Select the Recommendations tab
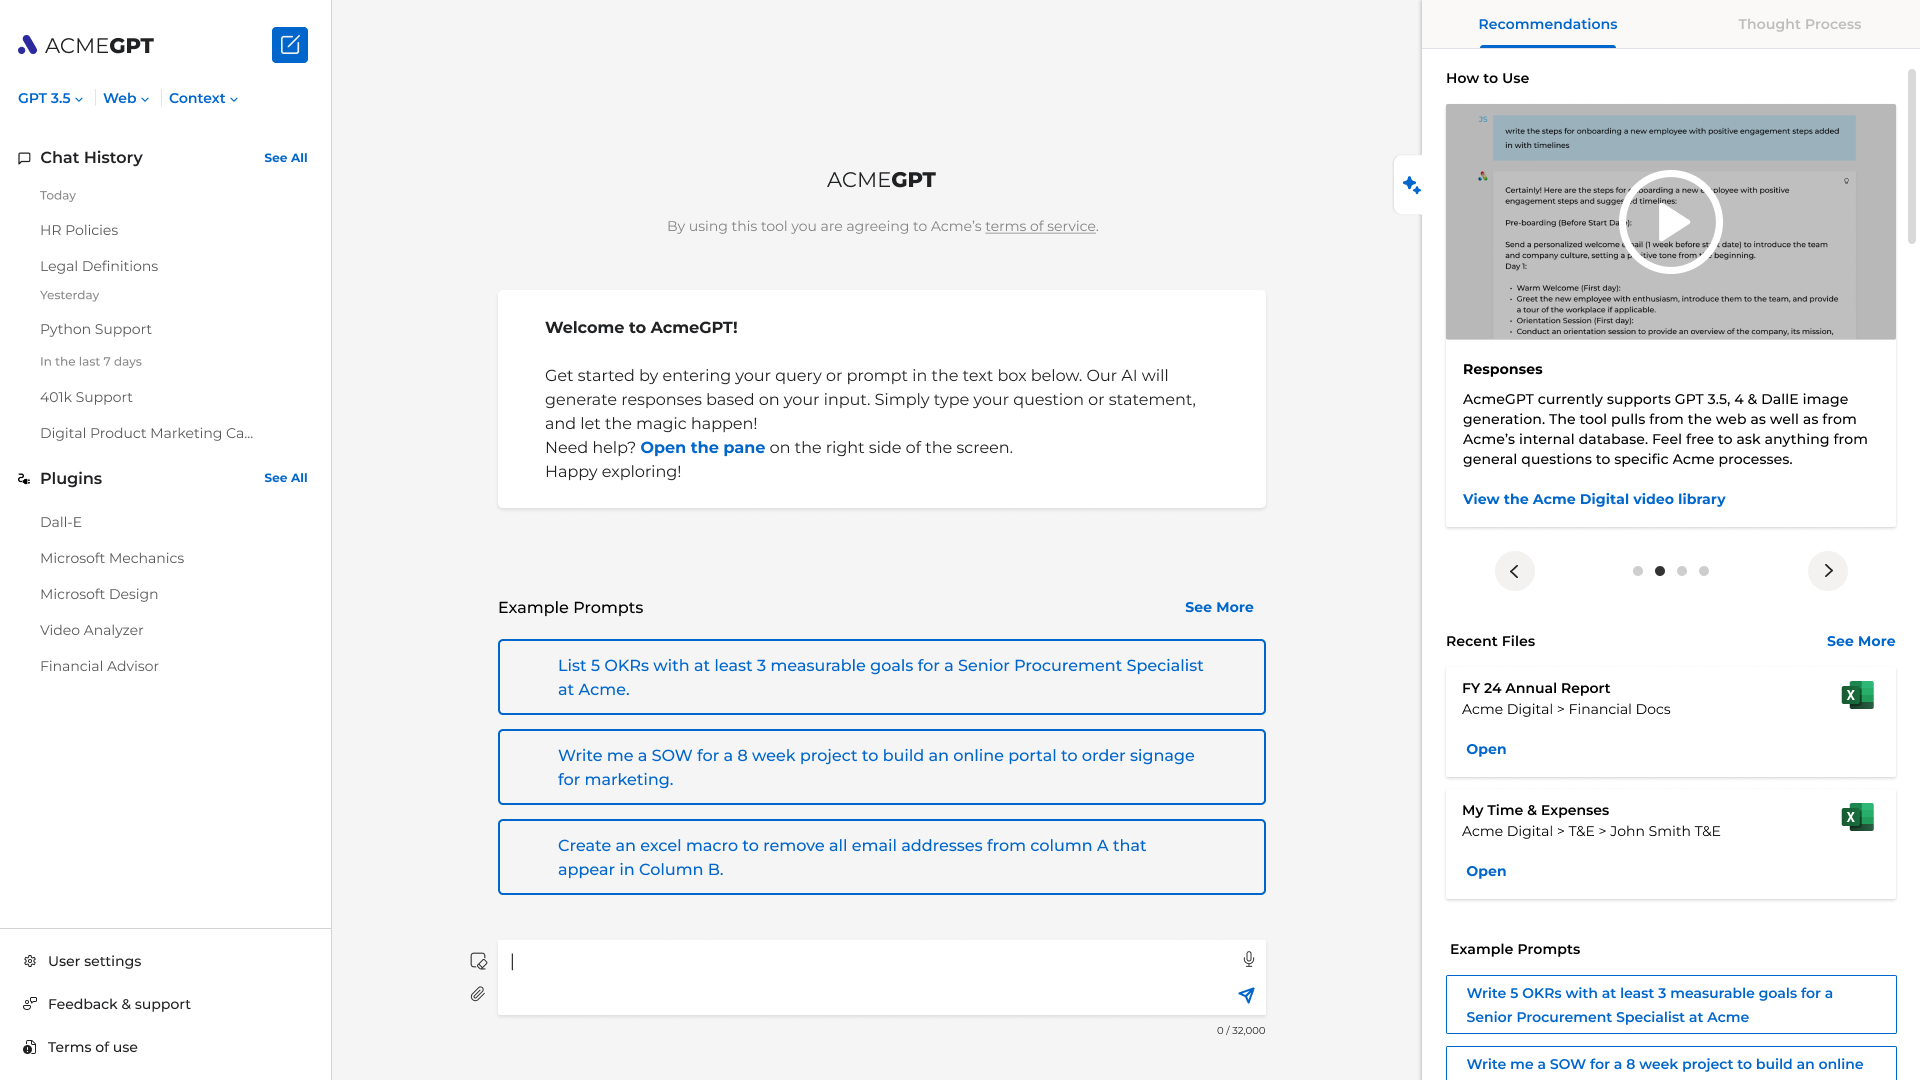 click(x=1547, y=24)
